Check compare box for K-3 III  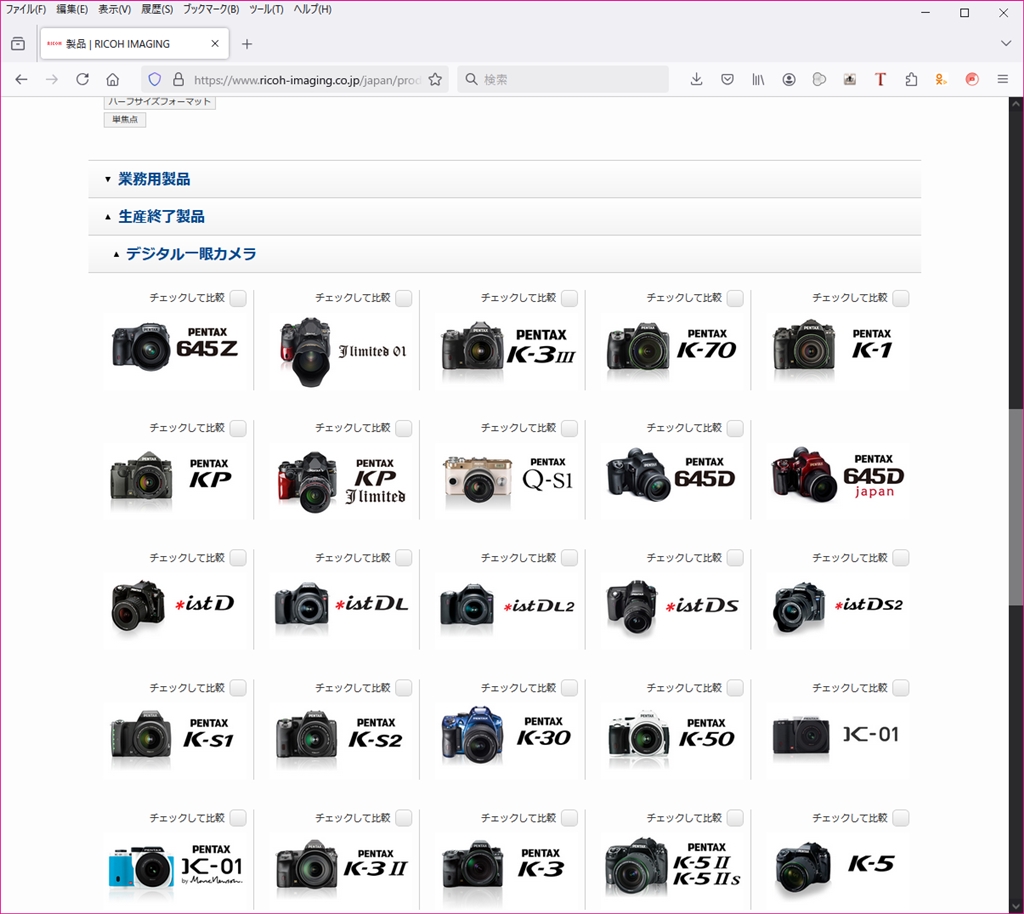pos(569,298)
